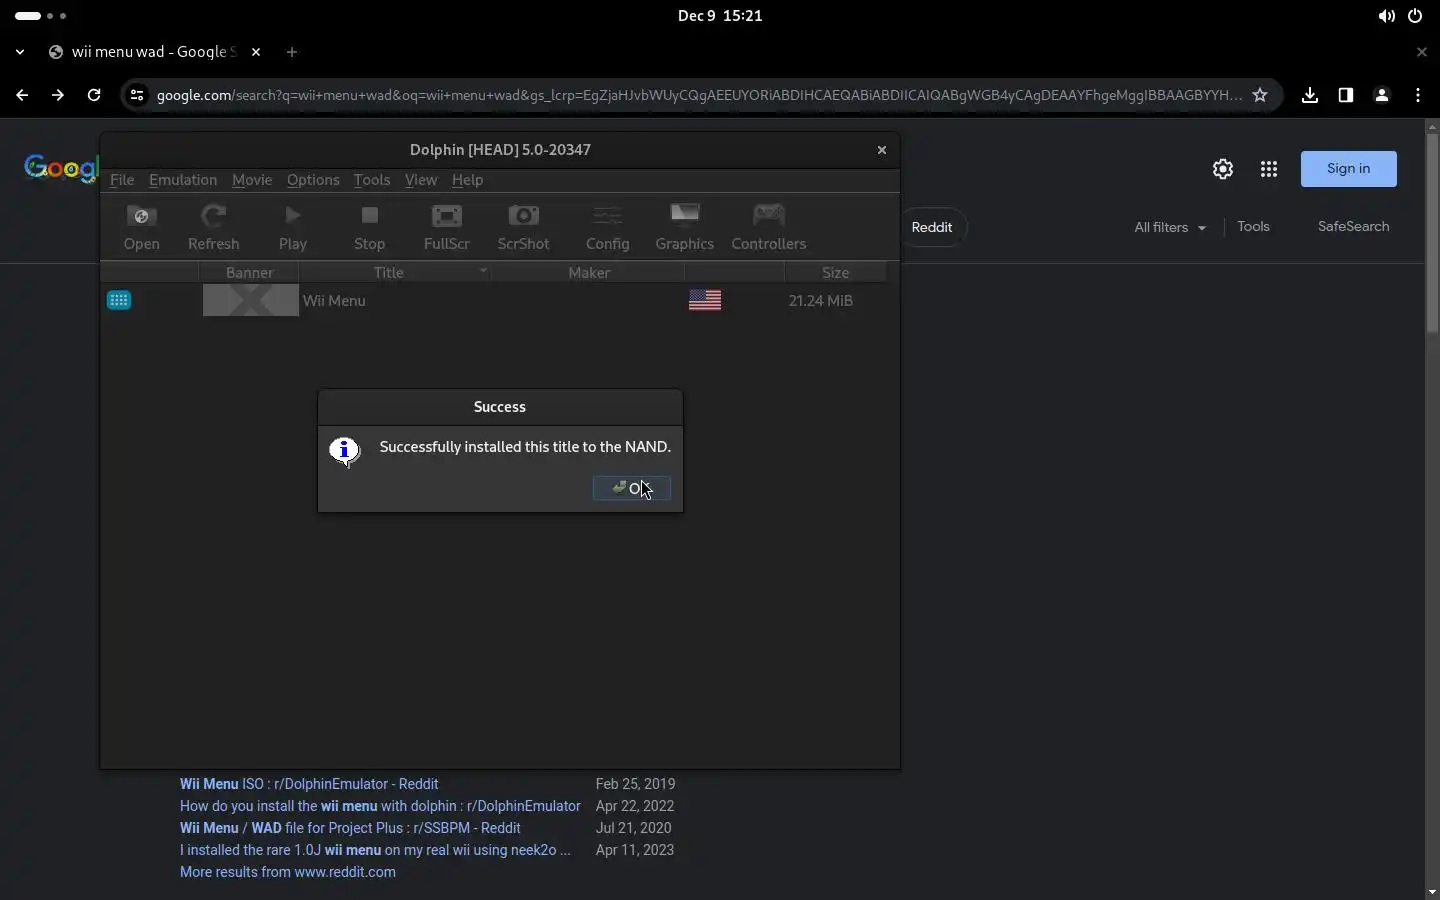Confirm the Success dialog with OK
The width and height of the screenshot is (1440, 900).
[x=632, y=488]
